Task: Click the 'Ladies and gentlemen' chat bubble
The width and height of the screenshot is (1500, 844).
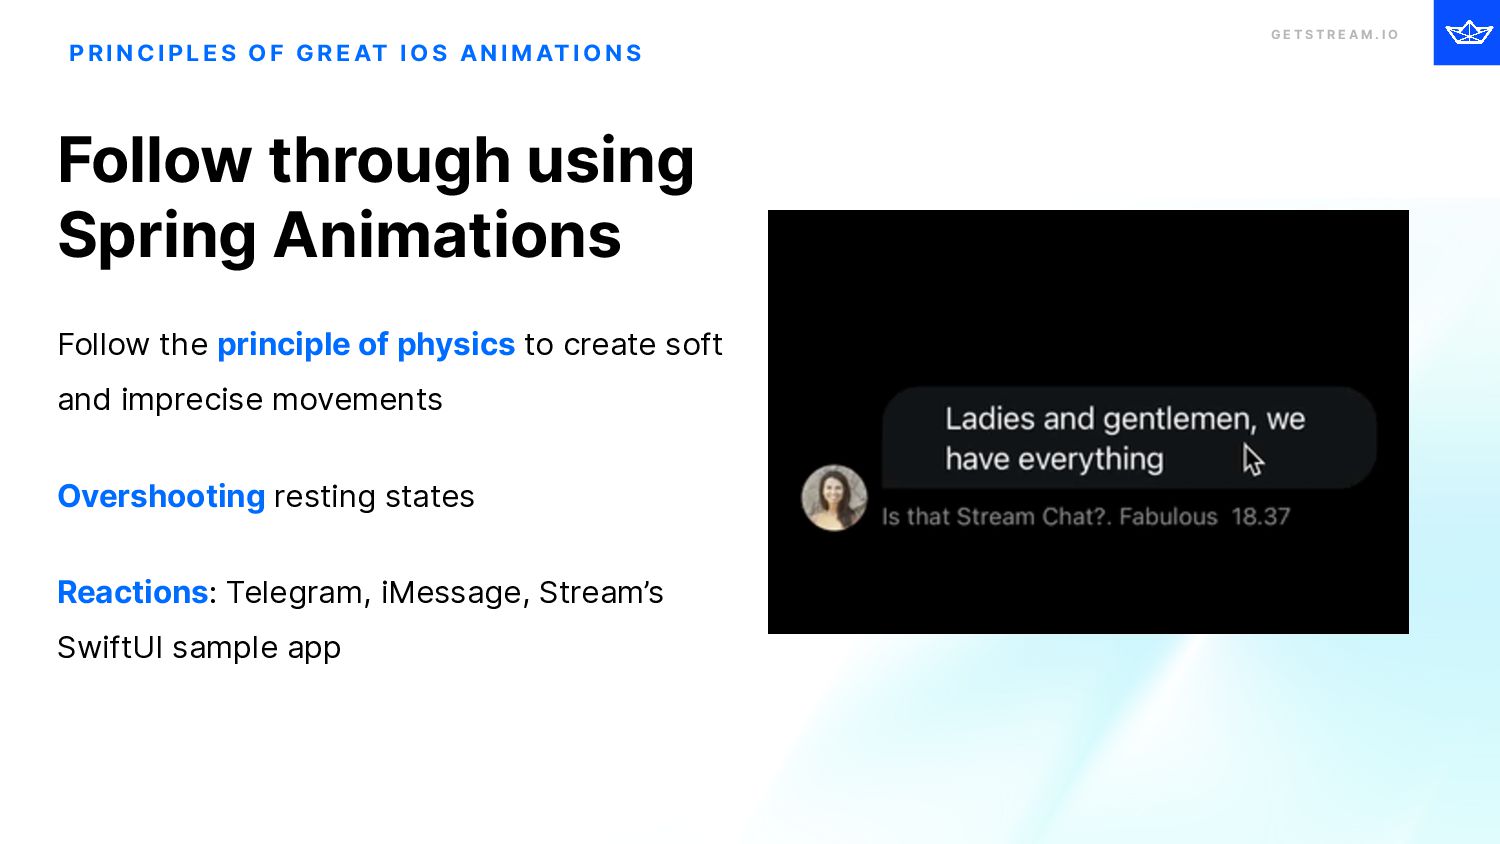Action: pyautogui.click(x=1129, y=438)
